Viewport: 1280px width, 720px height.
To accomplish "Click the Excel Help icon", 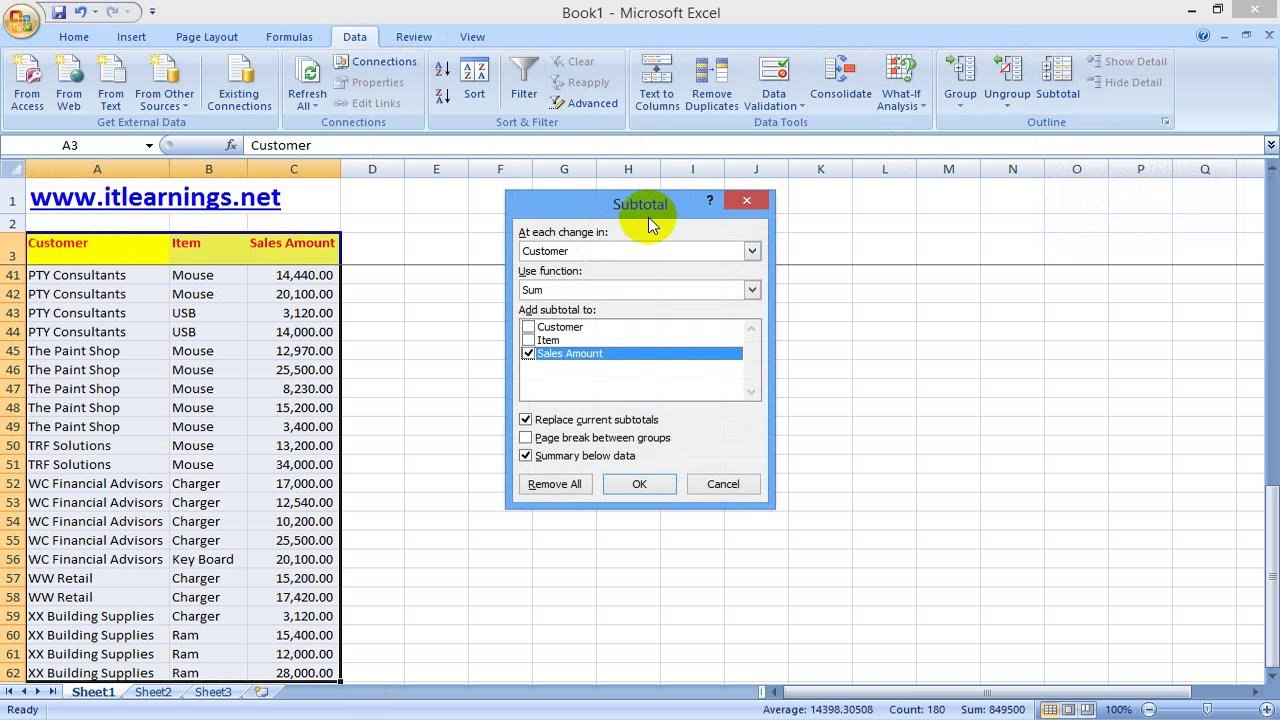I will coord(1203,36).
